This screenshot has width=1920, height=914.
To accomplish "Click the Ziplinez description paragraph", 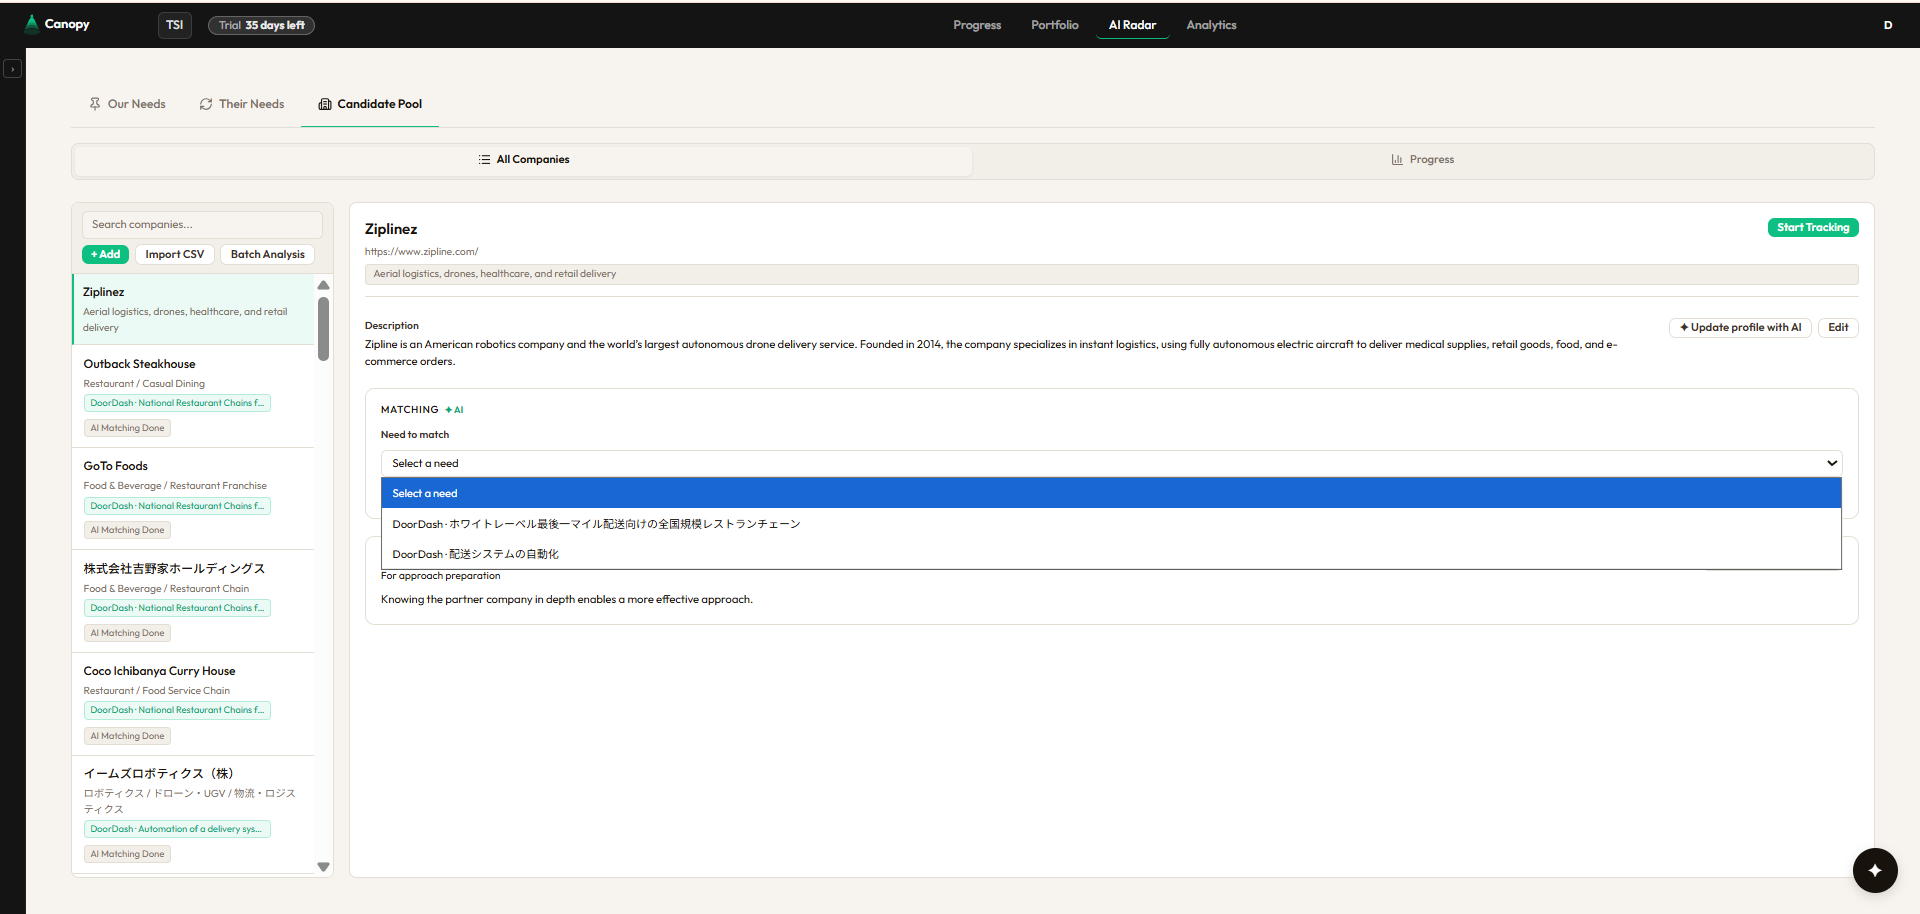I will pos(991,353).
